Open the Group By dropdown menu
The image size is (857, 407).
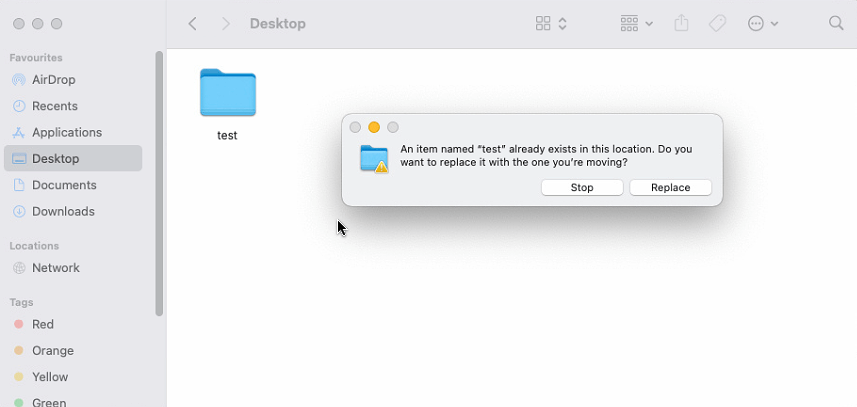pyautogui.click(x=636, y=23)
